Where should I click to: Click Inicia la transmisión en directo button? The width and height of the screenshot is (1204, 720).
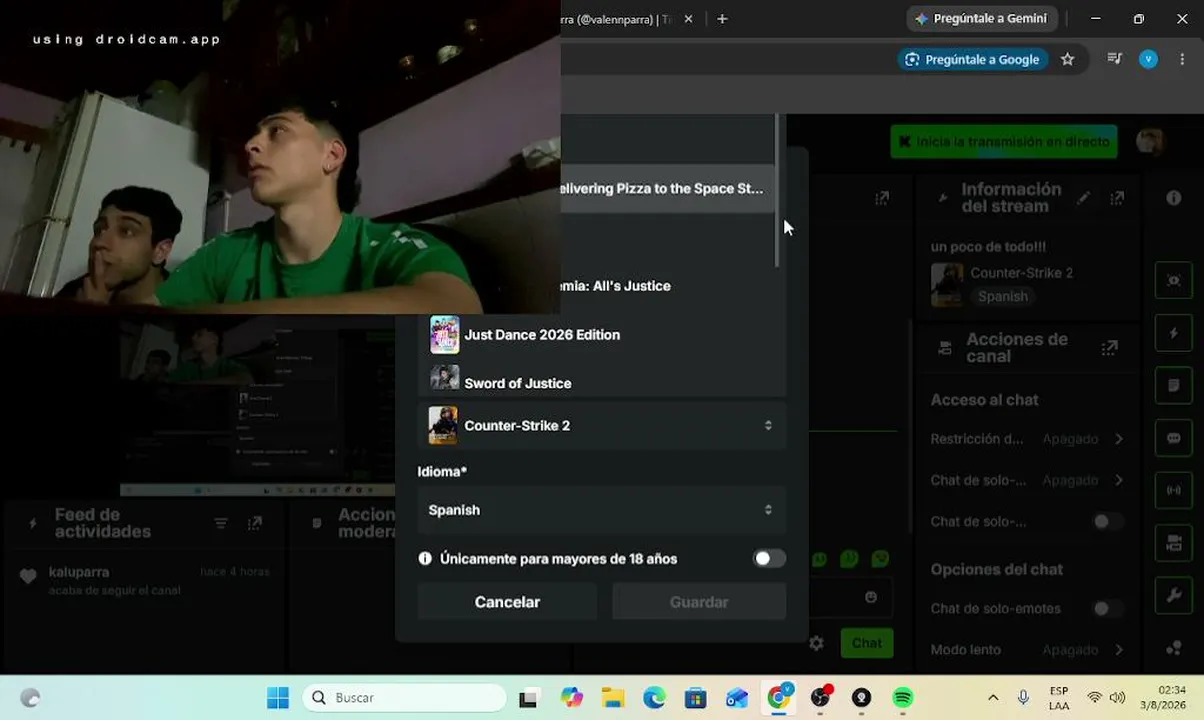tap(1003, 142)
